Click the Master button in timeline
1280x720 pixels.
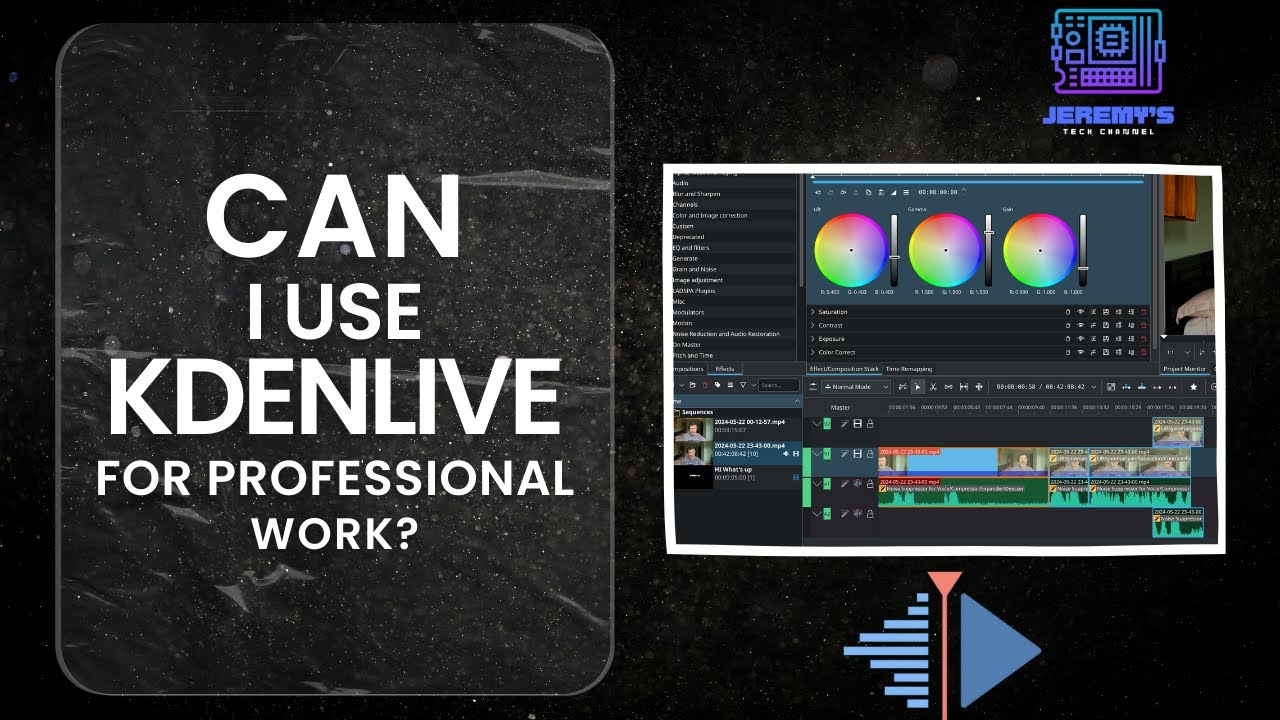[840, 407]
